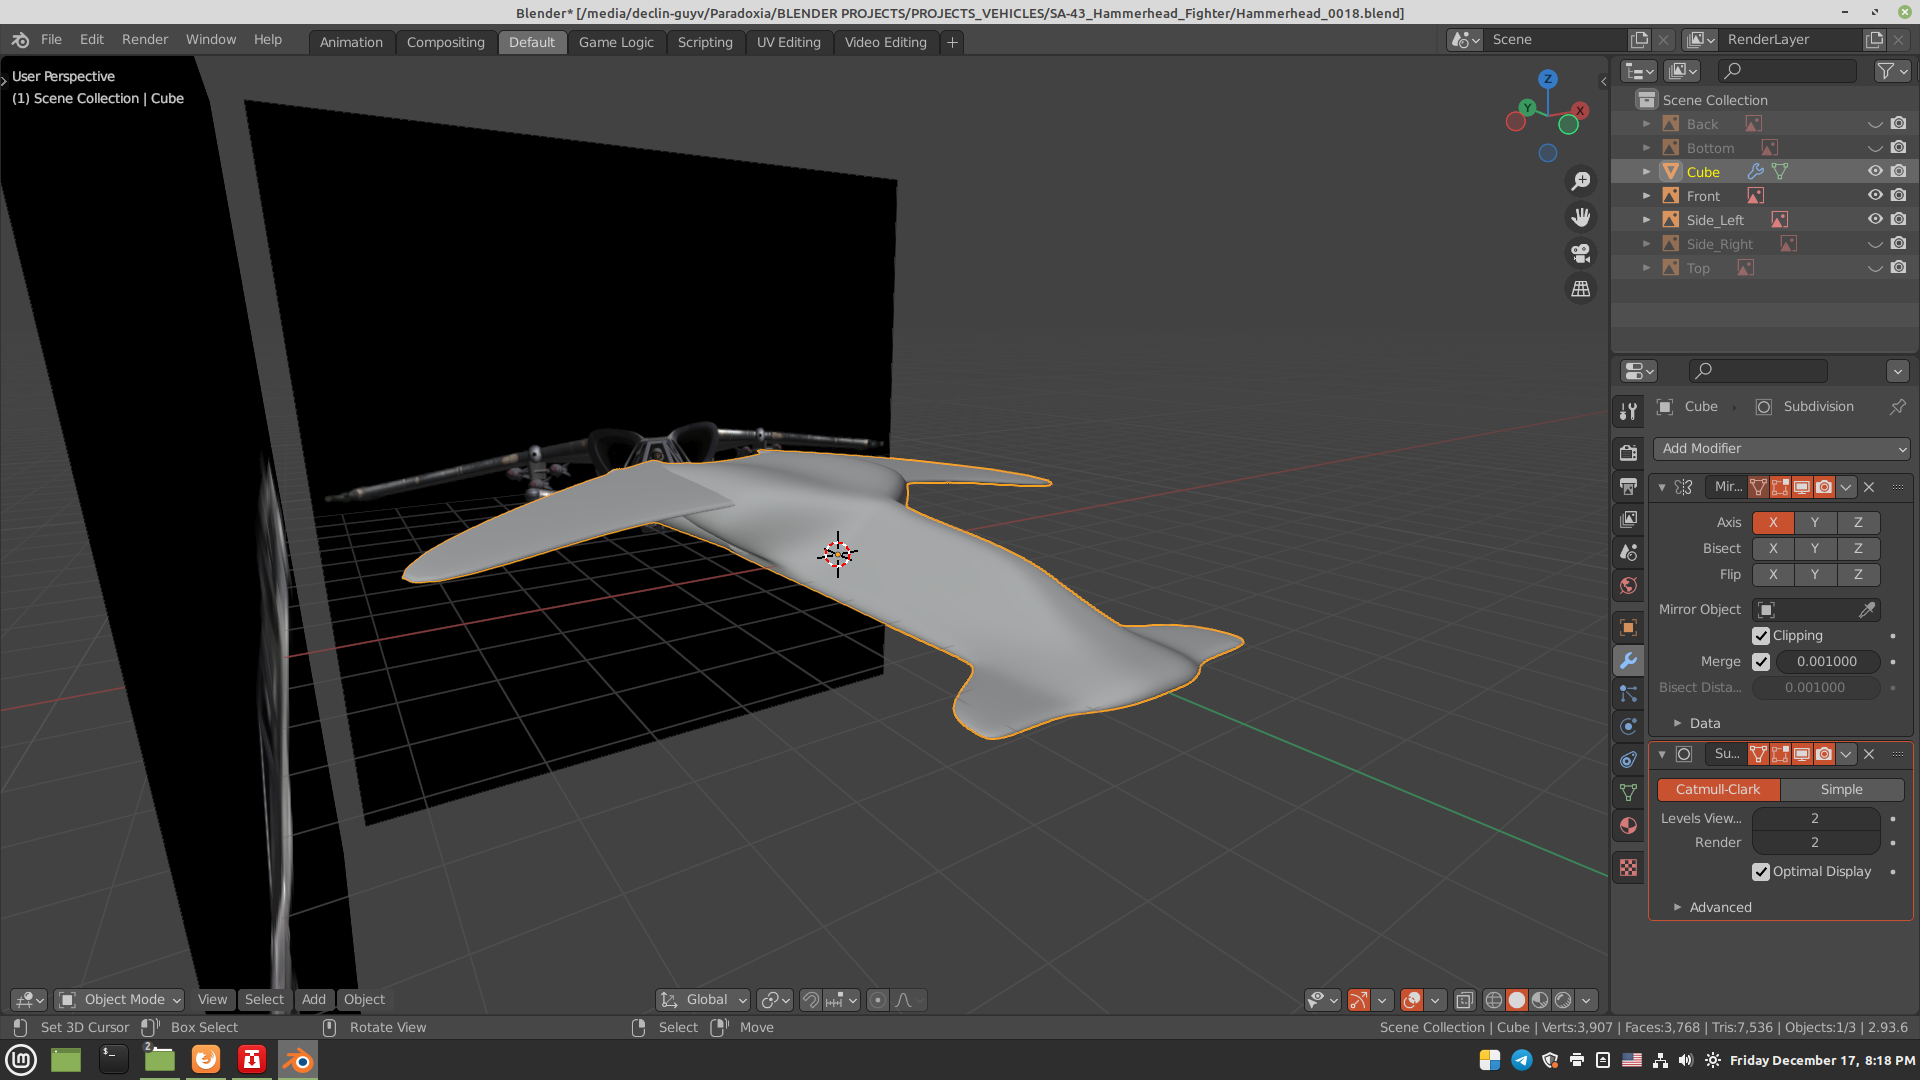Select material preview viewport shading
Viewport: 1920px width, 1080px height.
[x=1540, y=1000]
